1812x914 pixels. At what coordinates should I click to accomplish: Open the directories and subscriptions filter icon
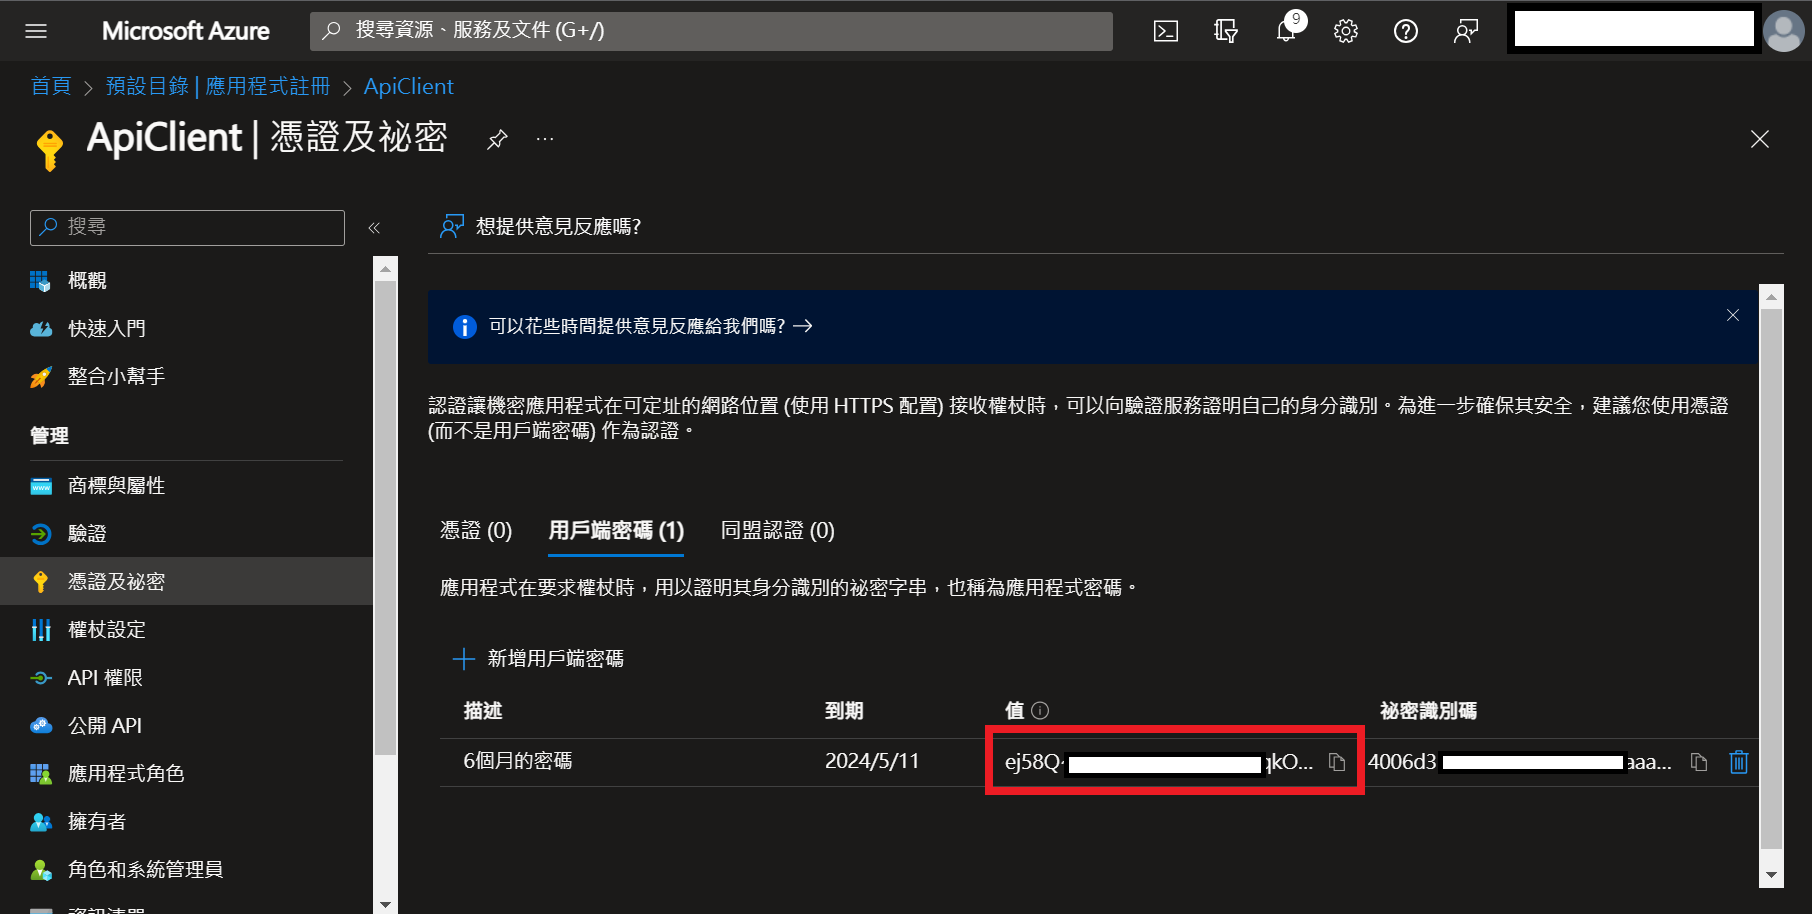pyautogui.click(x=1226, y=31)
